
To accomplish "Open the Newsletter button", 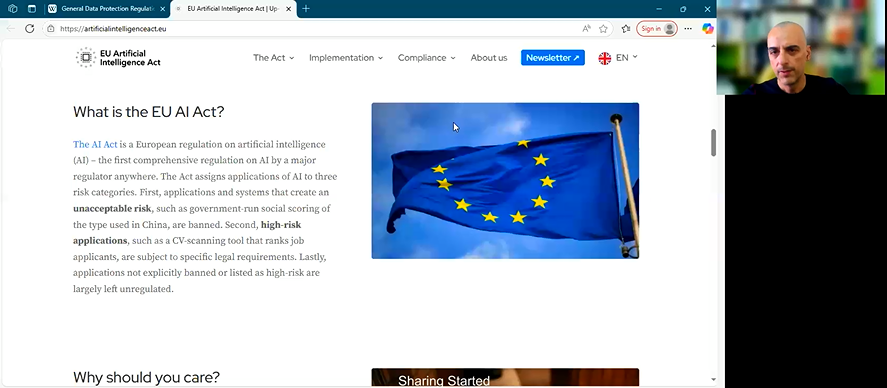I will point(553,58).
